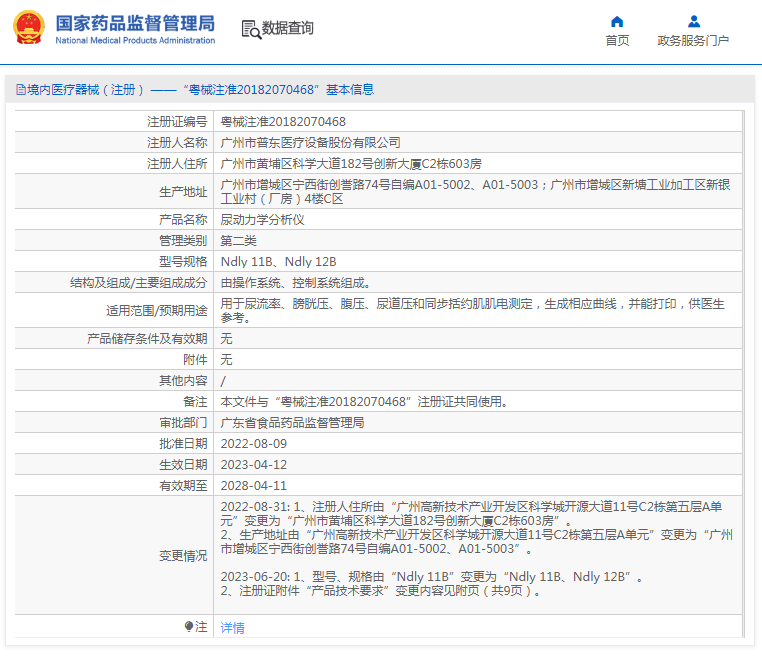Click the 型号规格 label
The image size is (762, 656).
click(x=183, y=261)
